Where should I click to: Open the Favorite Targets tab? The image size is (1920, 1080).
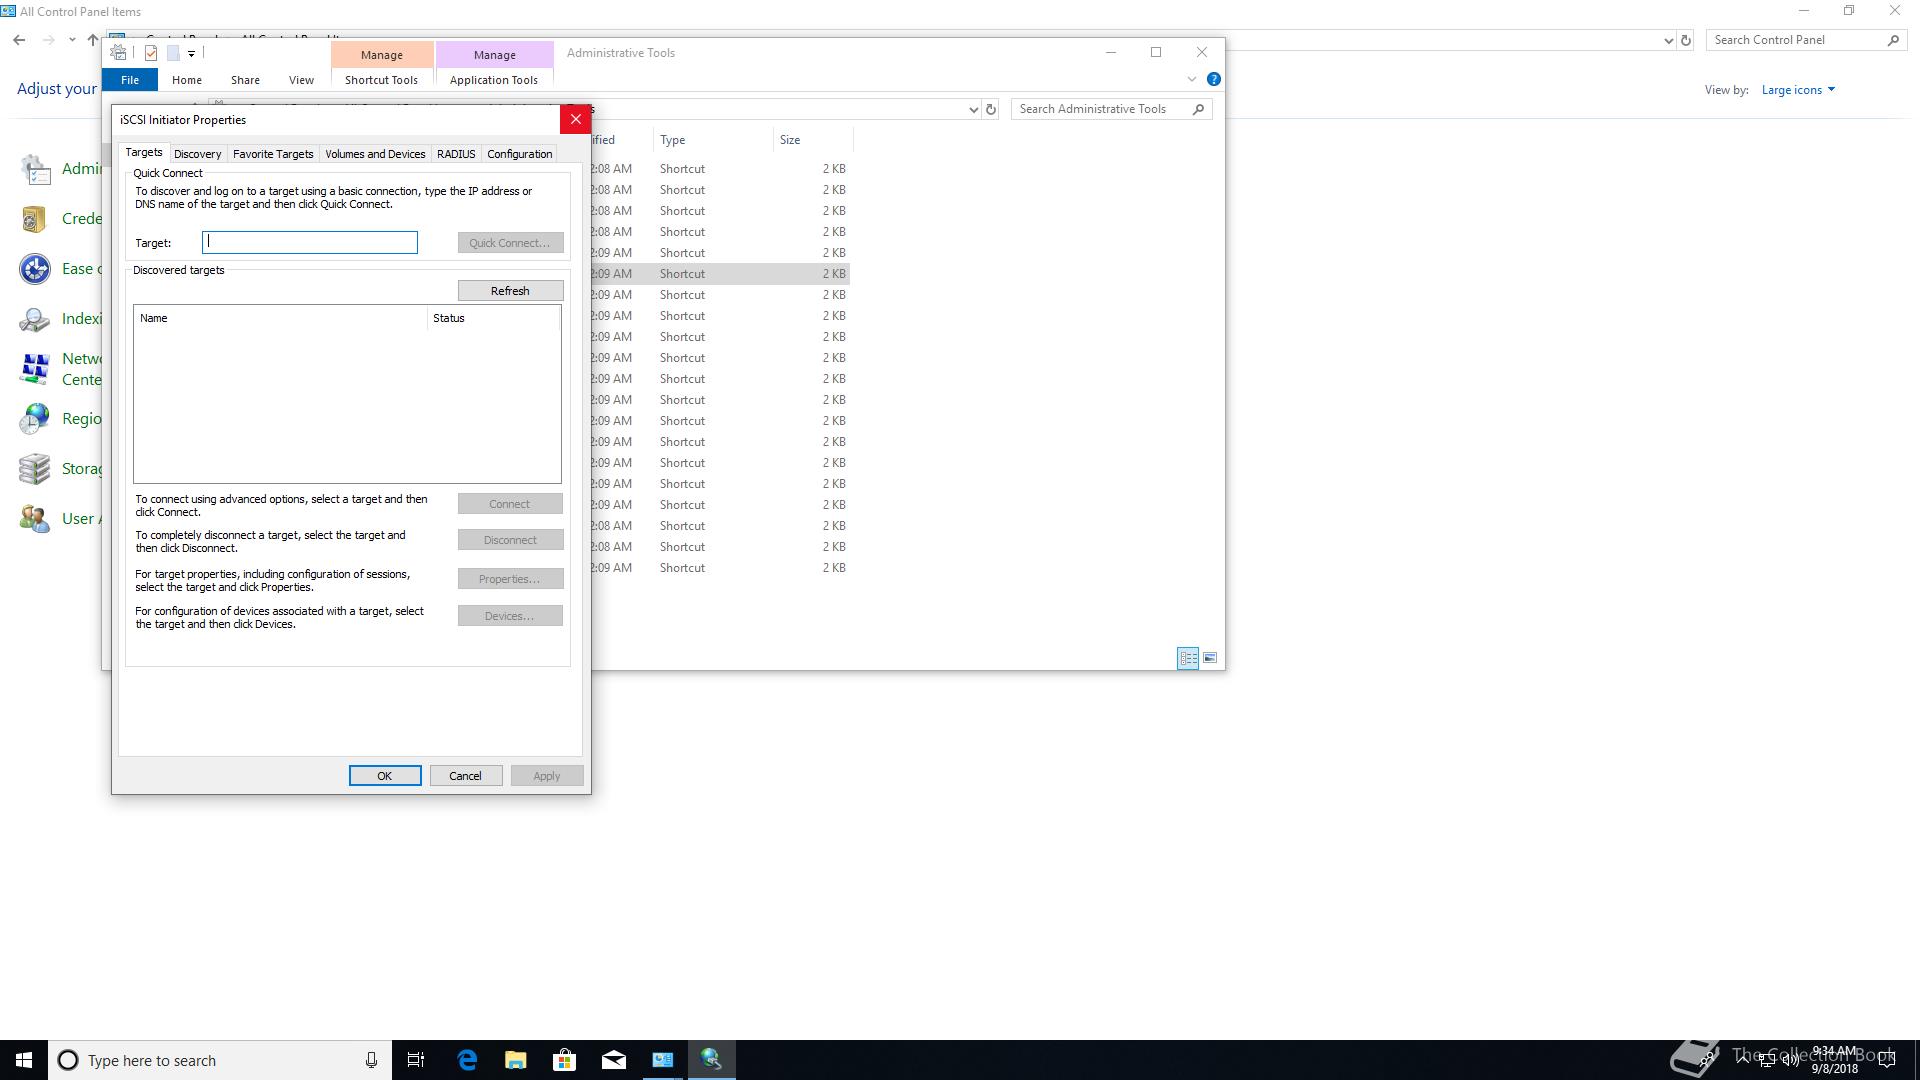pyautogui.click(x=273, y=154)
